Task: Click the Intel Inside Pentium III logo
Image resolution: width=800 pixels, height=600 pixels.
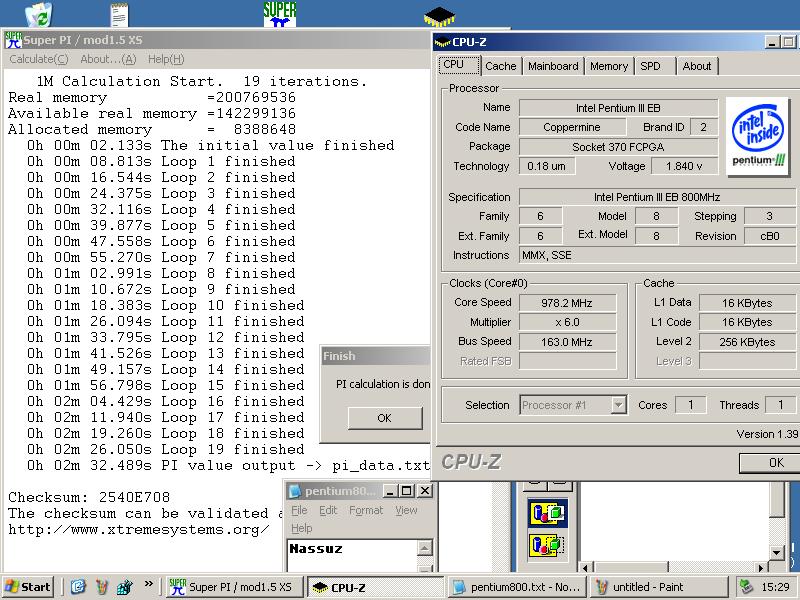Action: pyautogui.click(x=758, y=136)
